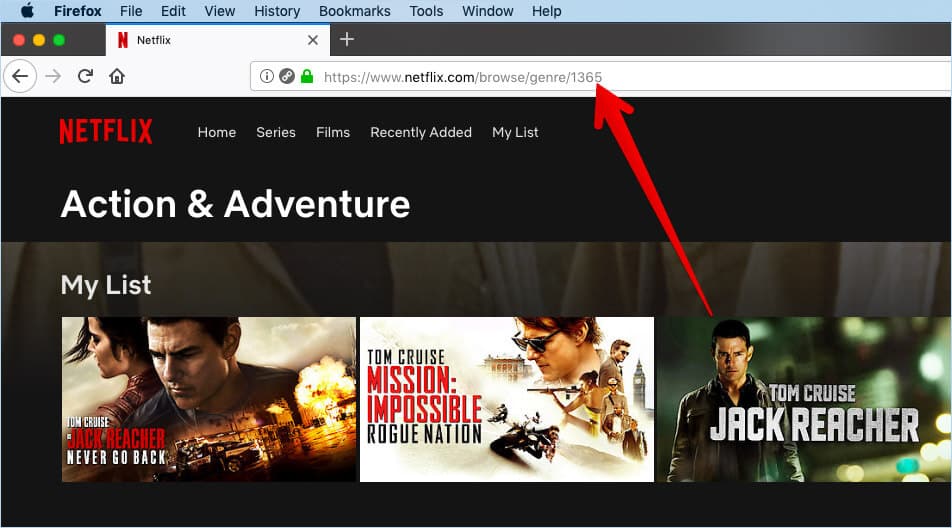Show site information icon
This screenshot has width=952, height=528.
pyautogui.click(x=267, y=76)
